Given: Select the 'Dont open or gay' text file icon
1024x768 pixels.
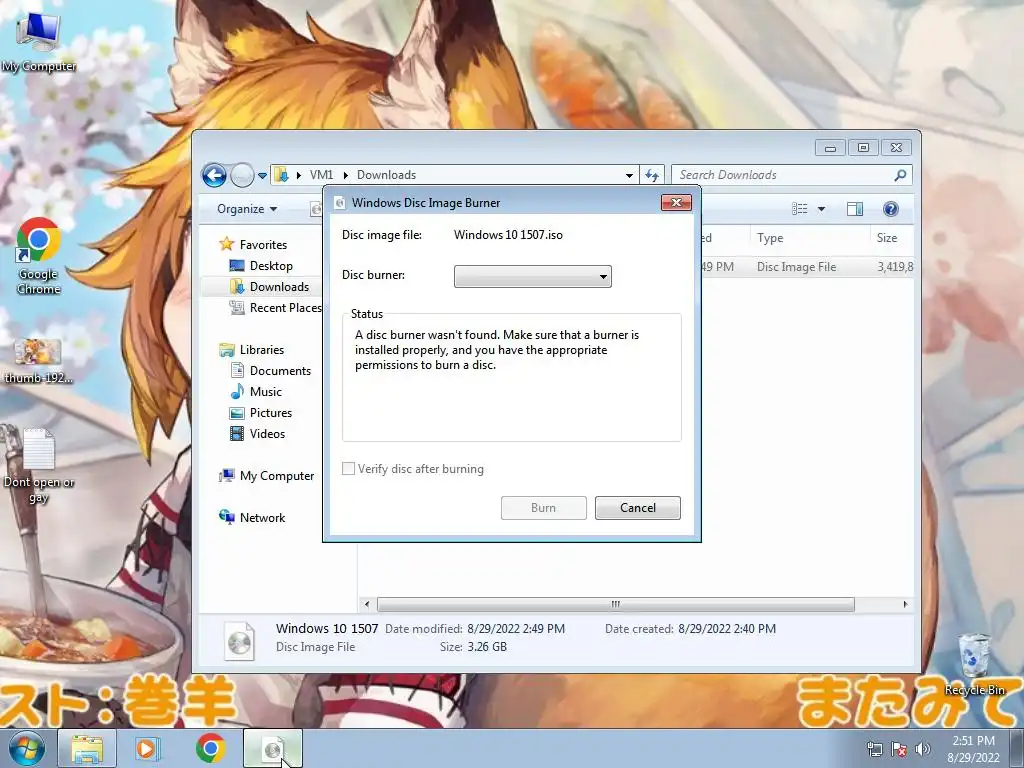Looking at the screenshot, I should (39, 466).
